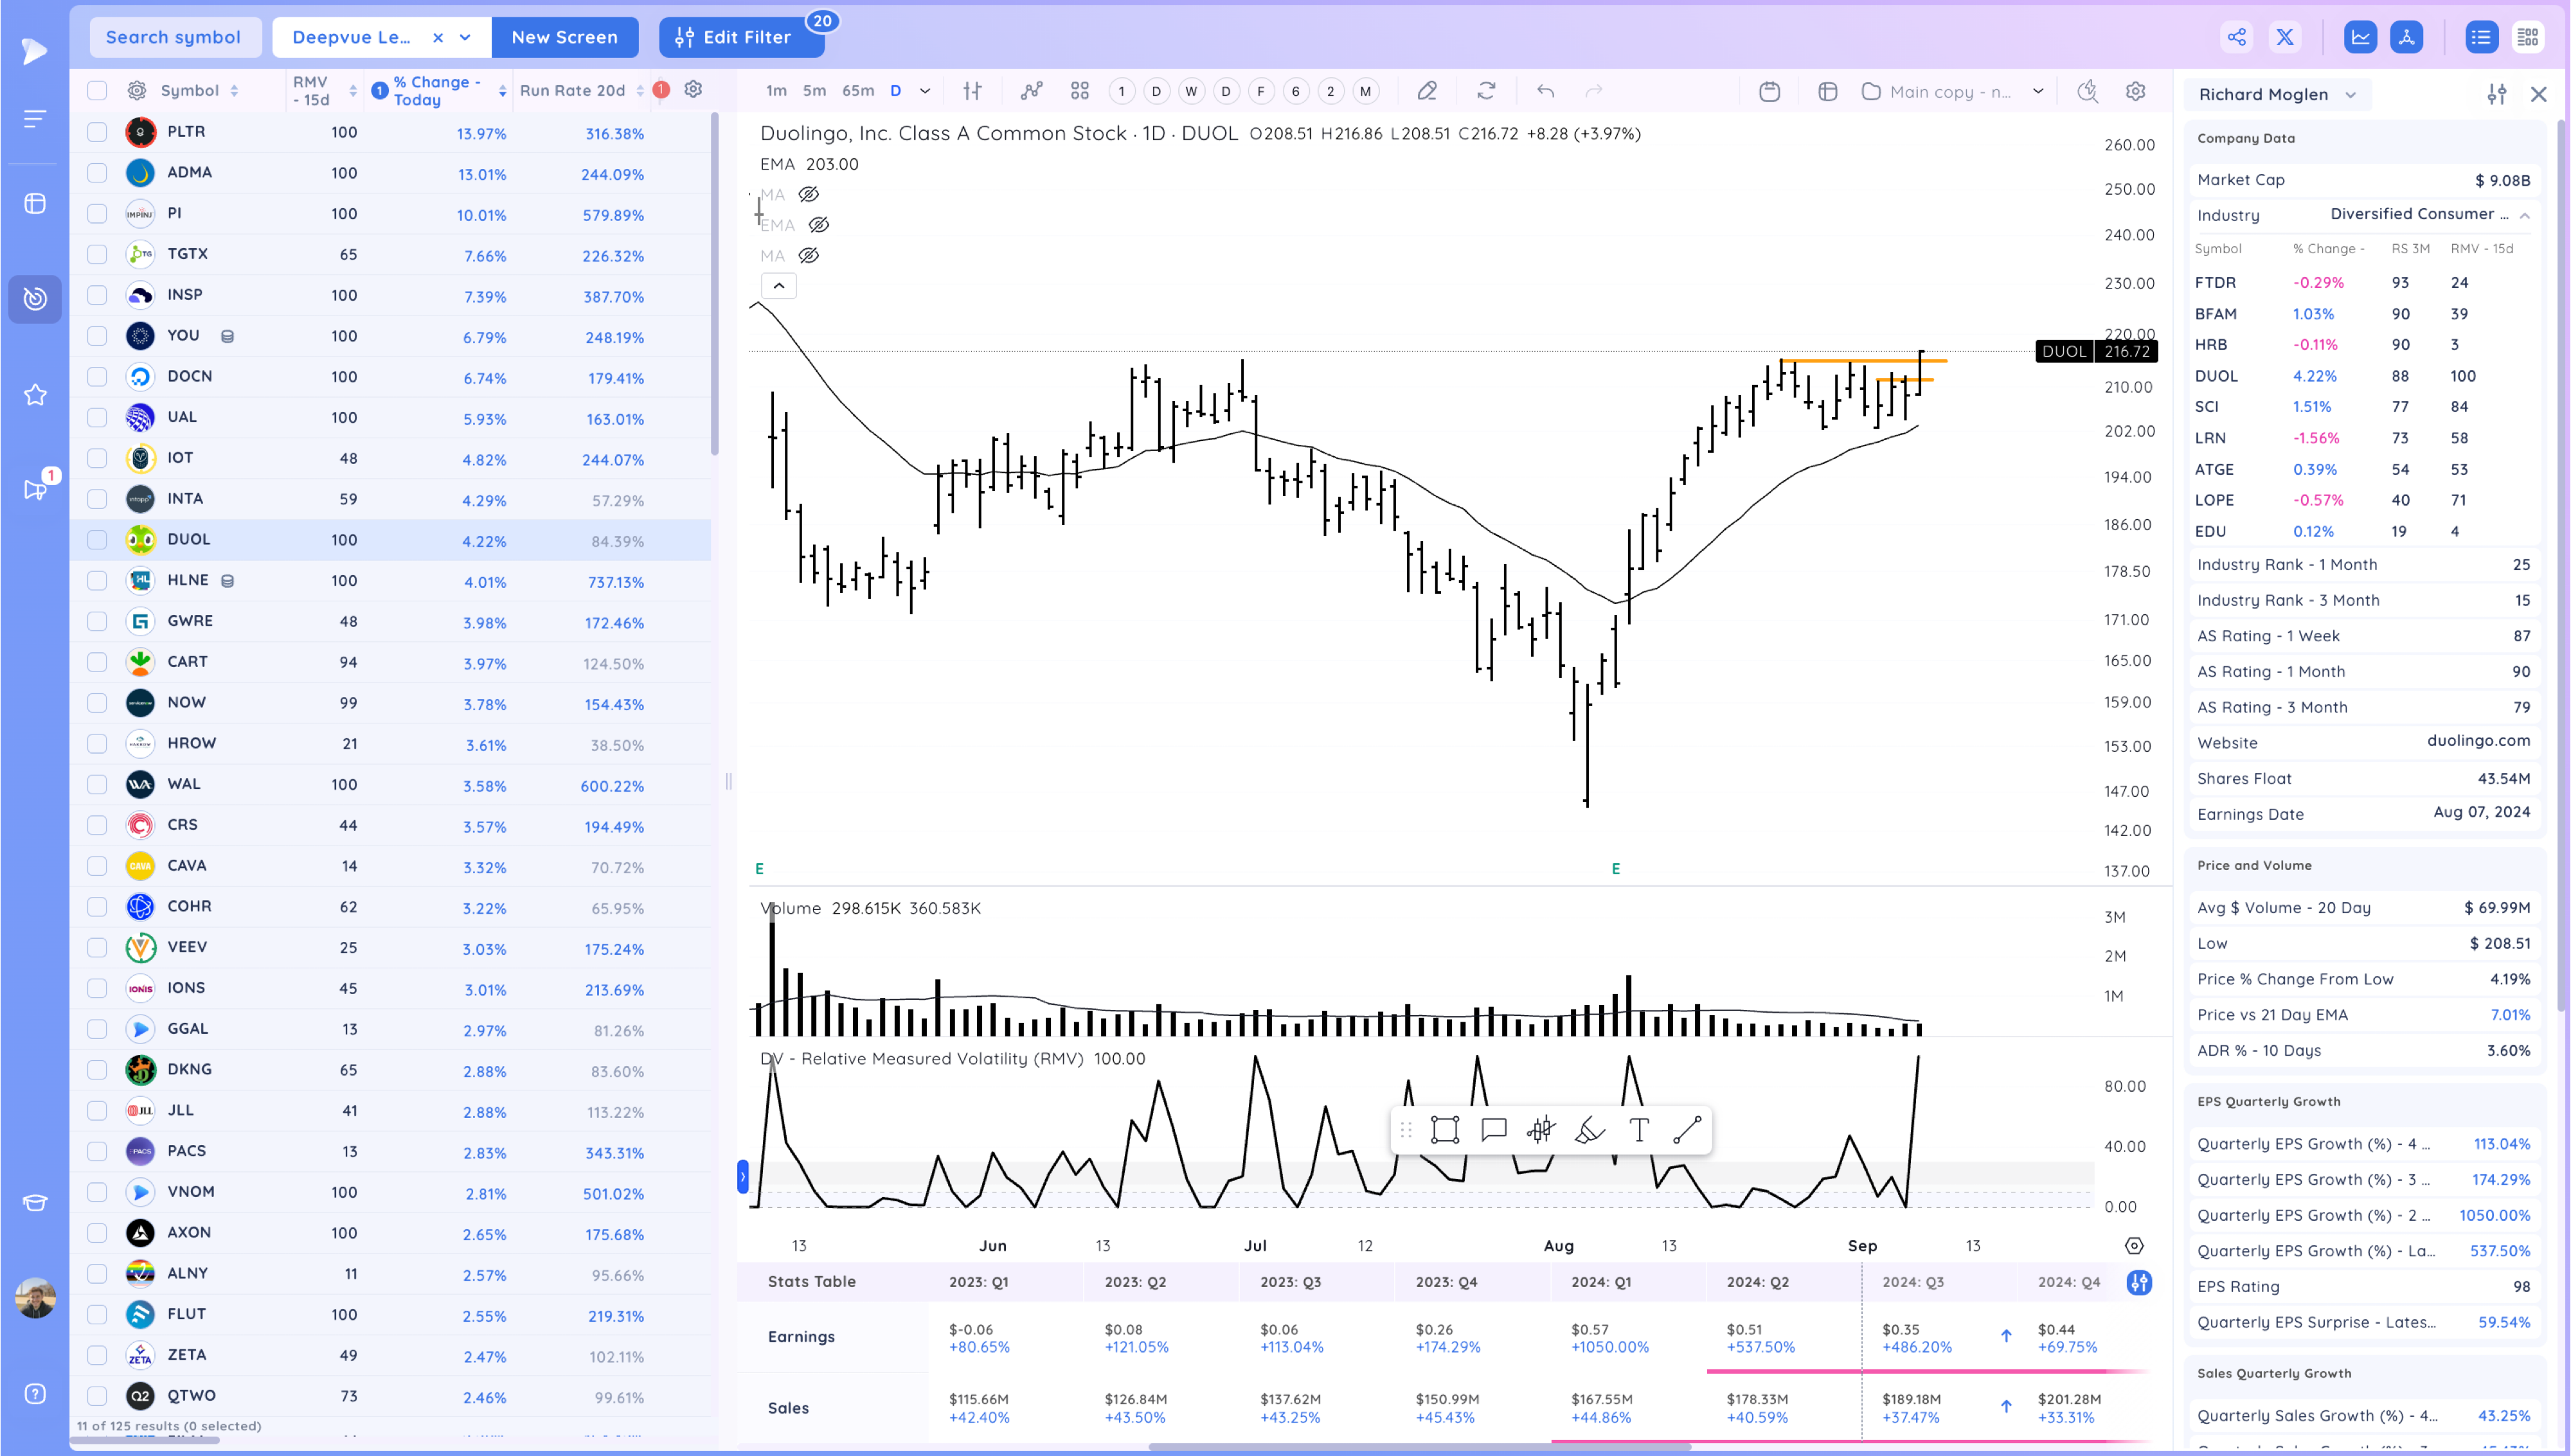The image size is (2571, 1456).
Task: Check the PLTR row checkbox
Action: [97, 132]
